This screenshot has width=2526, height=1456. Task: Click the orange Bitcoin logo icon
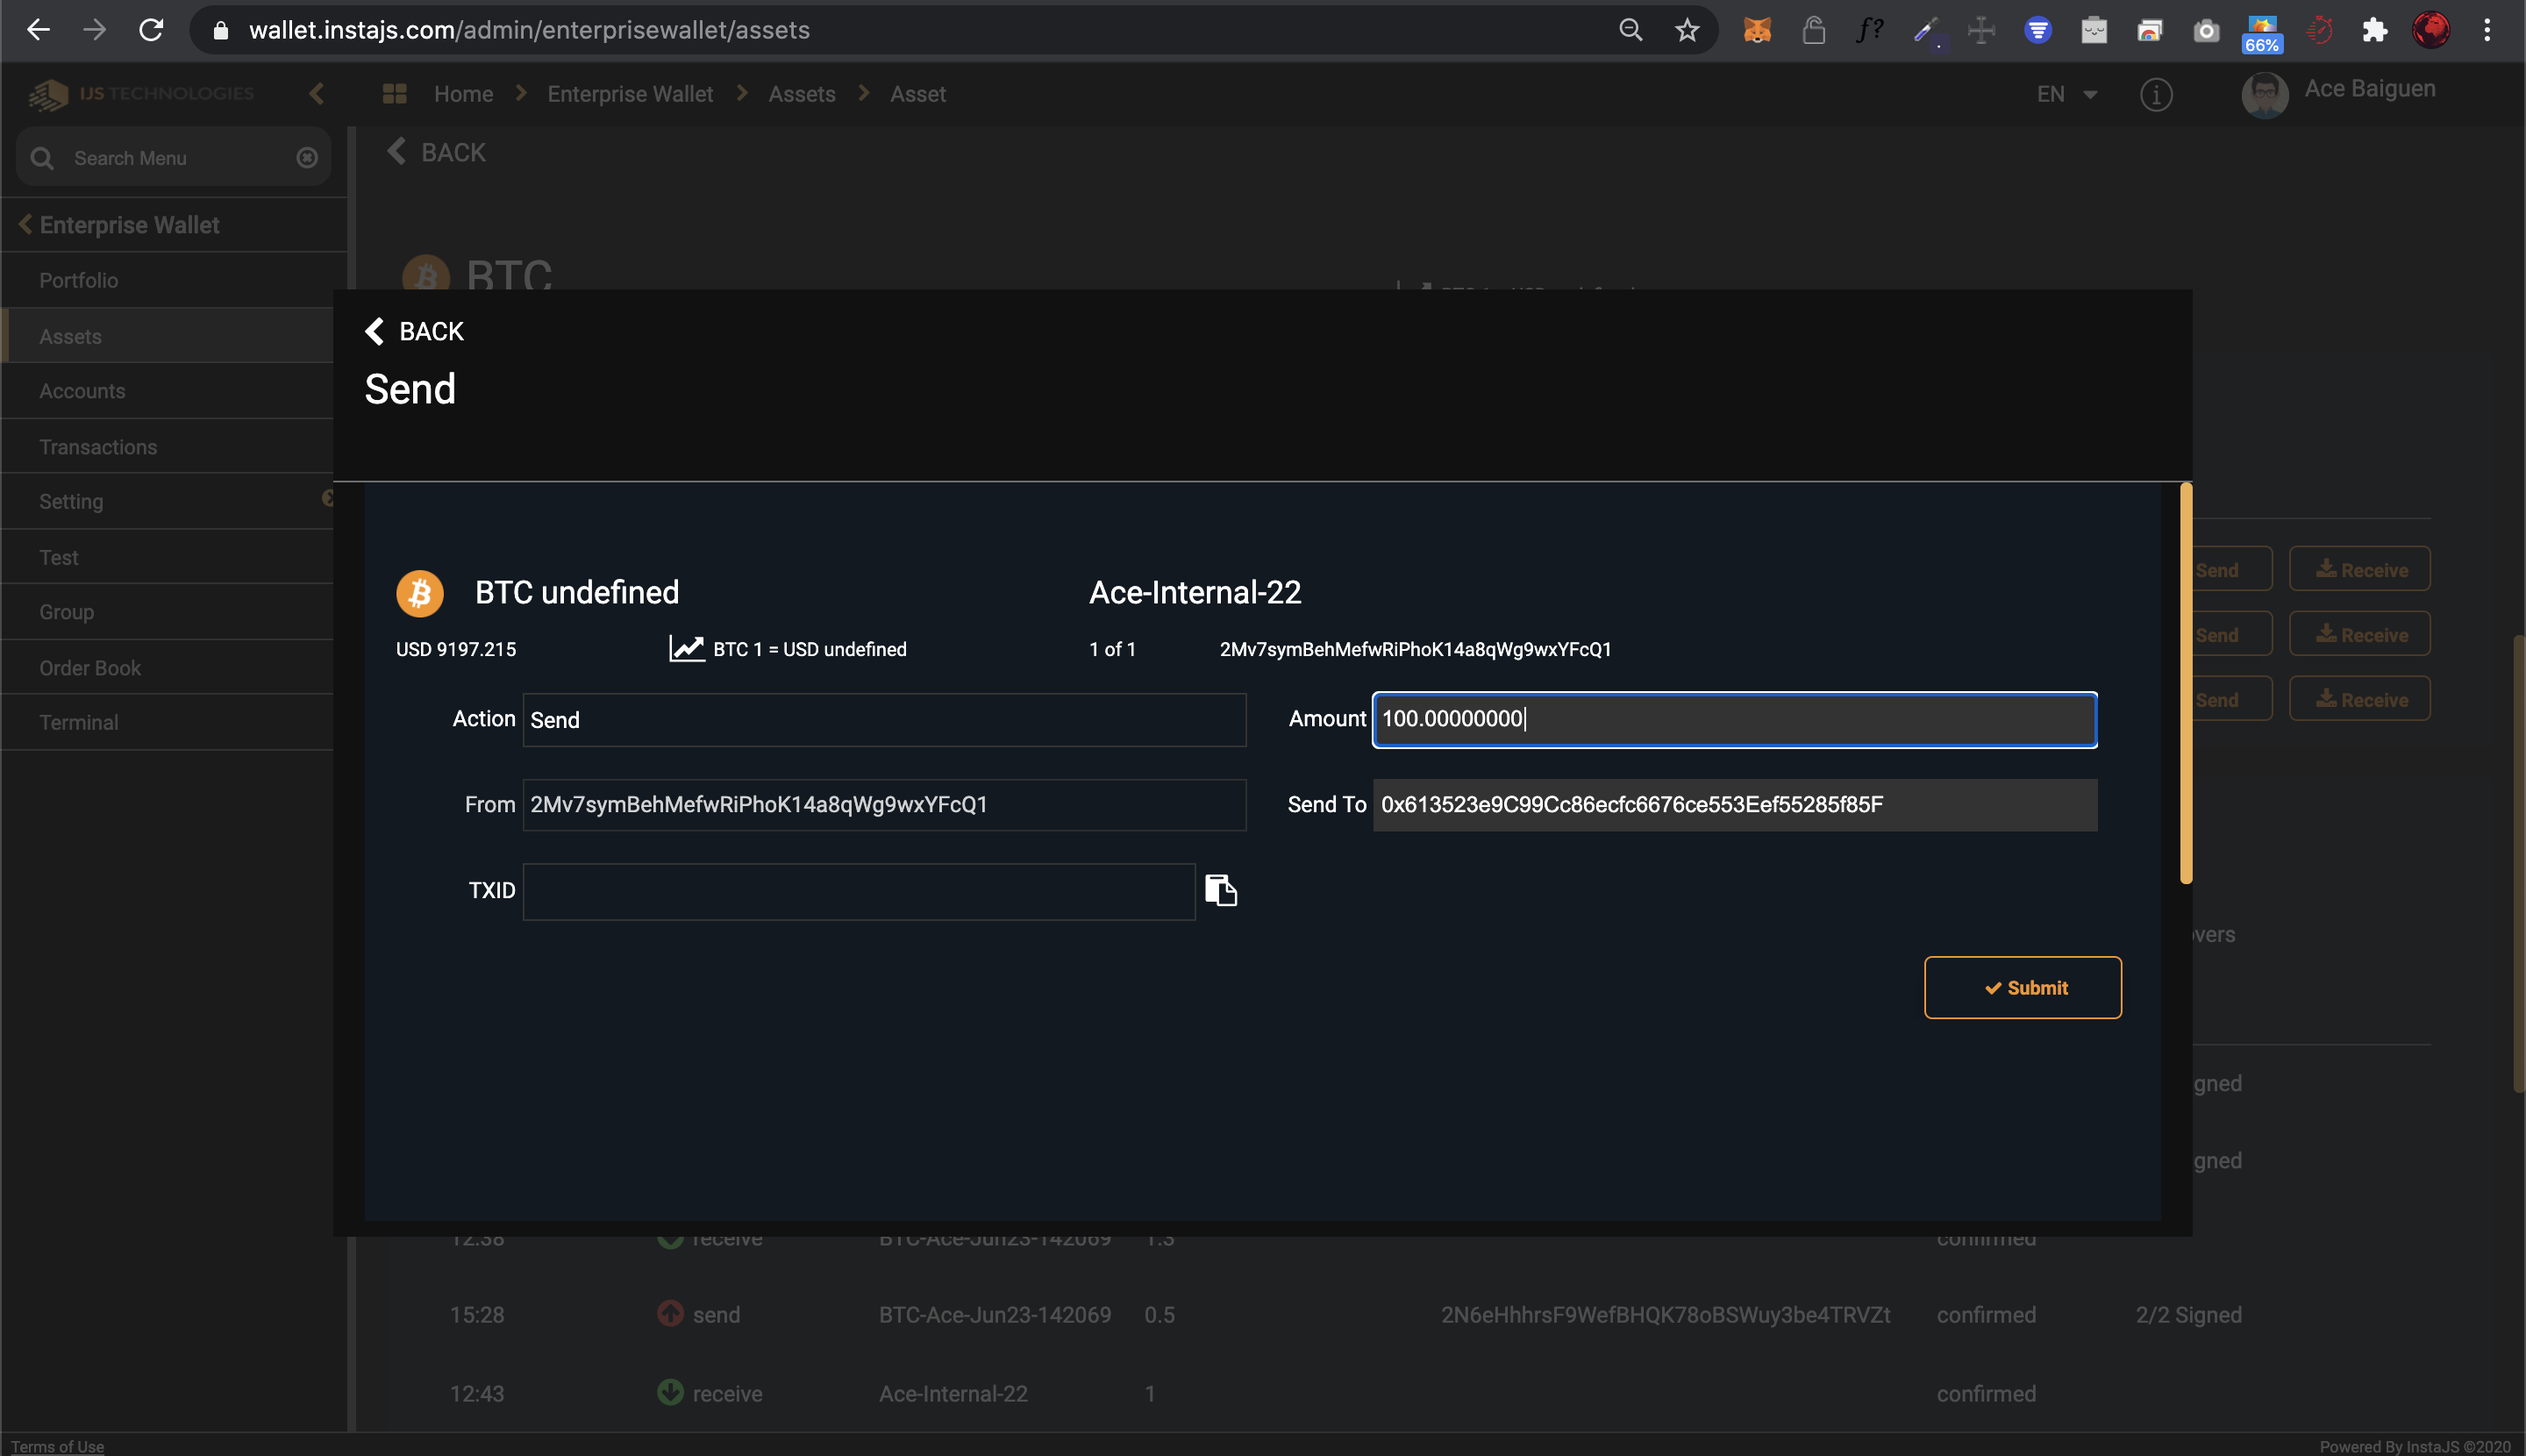click(420, 593)
